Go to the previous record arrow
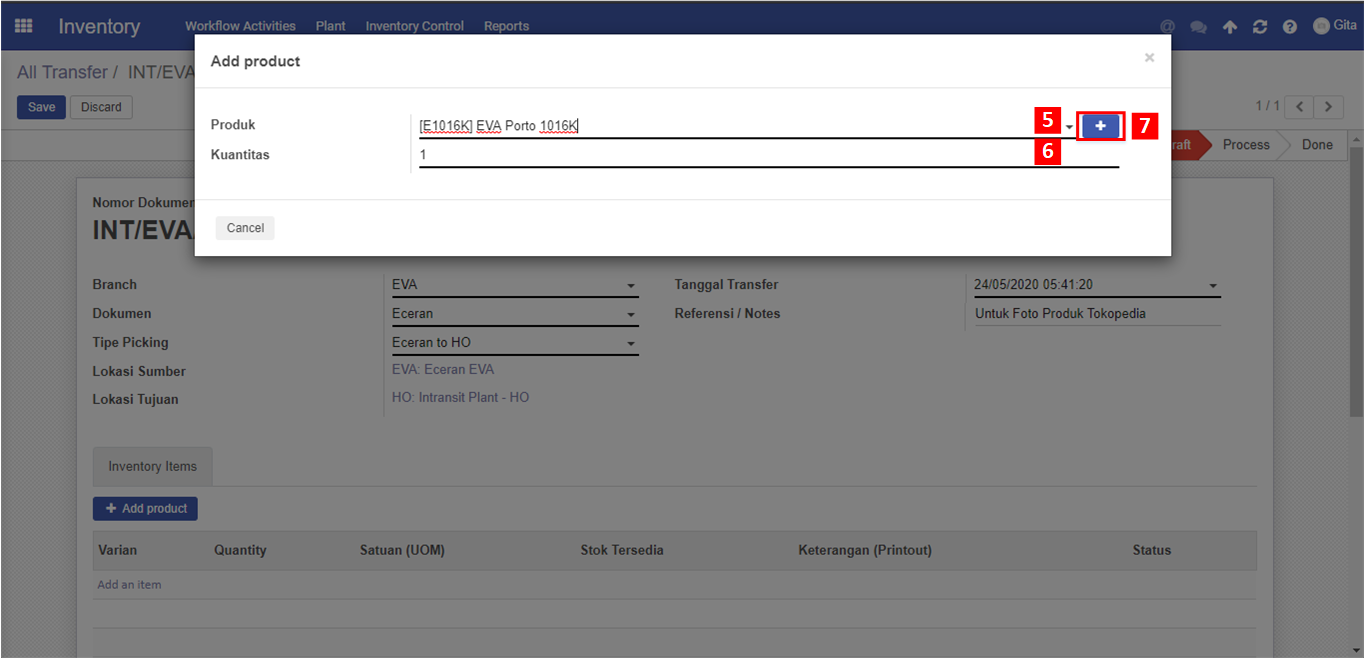The width and height of the screenshot is (1365, 659). (x=1300, y=106)
